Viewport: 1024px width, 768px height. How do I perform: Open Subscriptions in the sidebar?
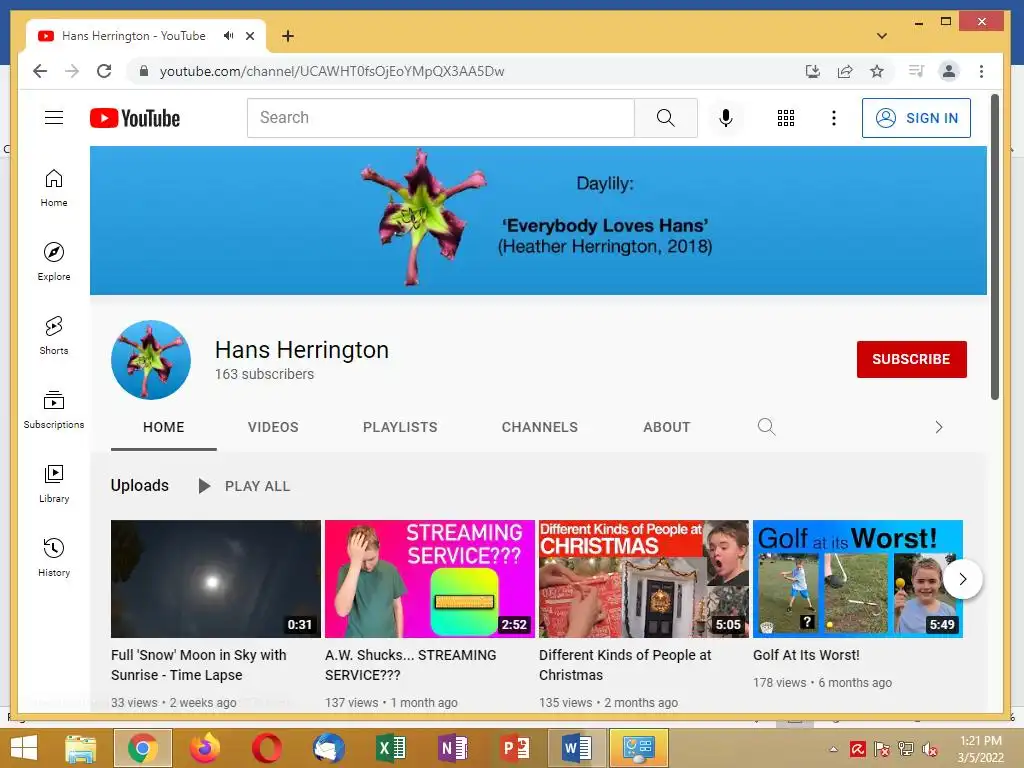(x=54, y=409)
